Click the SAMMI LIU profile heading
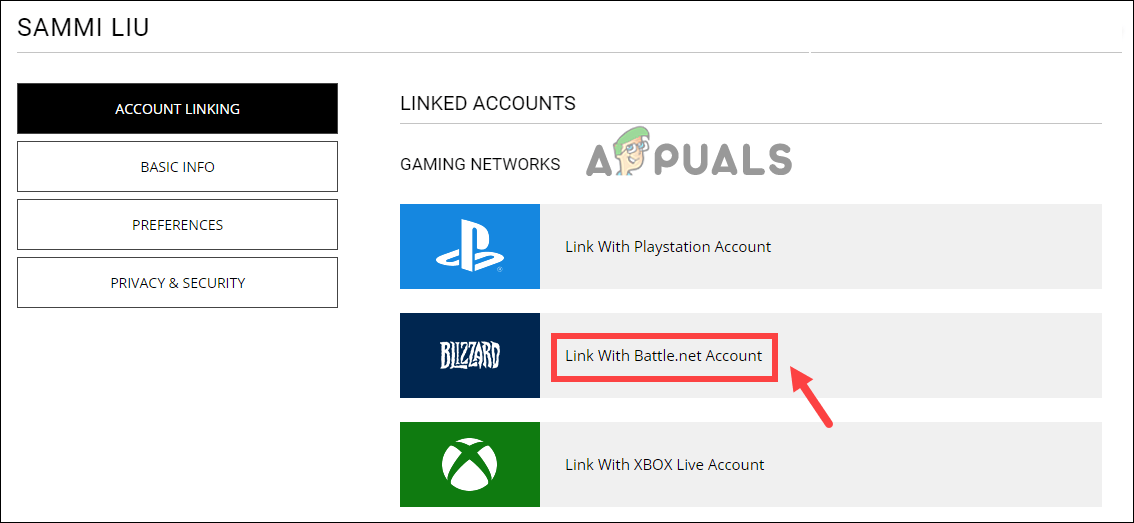1134x523 pixels. pyautogui.click(x=83, y=27)
